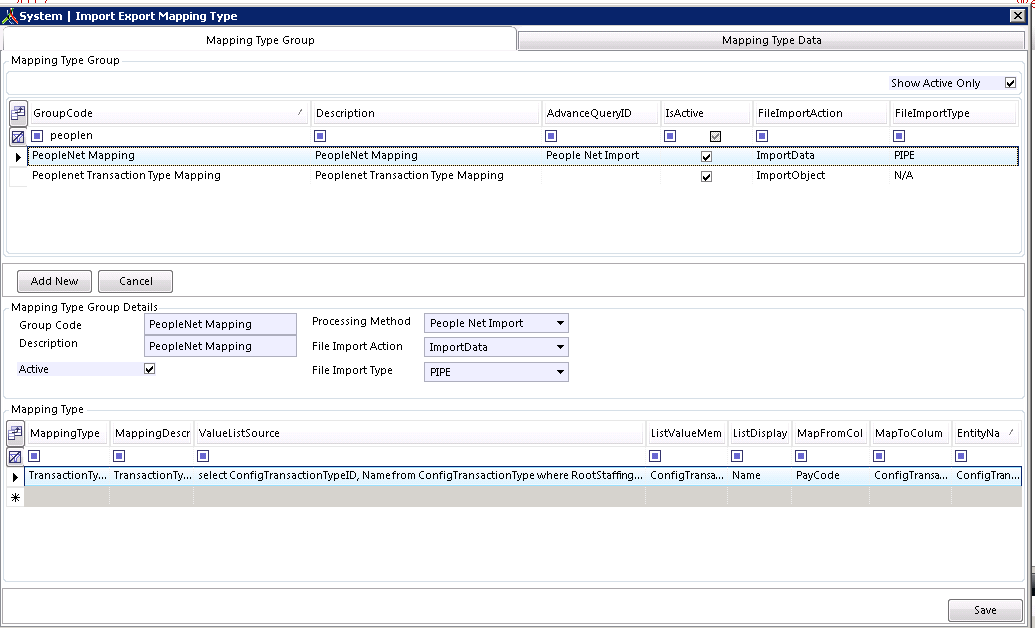Click the Group Code input field
Screen dimensions: 1035x628
tap(220, 324)
